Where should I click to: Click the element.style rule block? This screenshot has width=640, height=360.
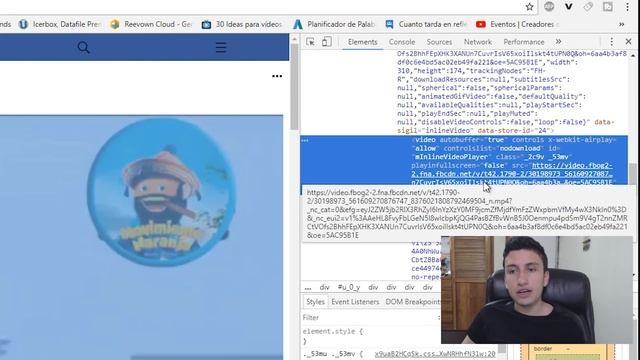pos(333,336)
